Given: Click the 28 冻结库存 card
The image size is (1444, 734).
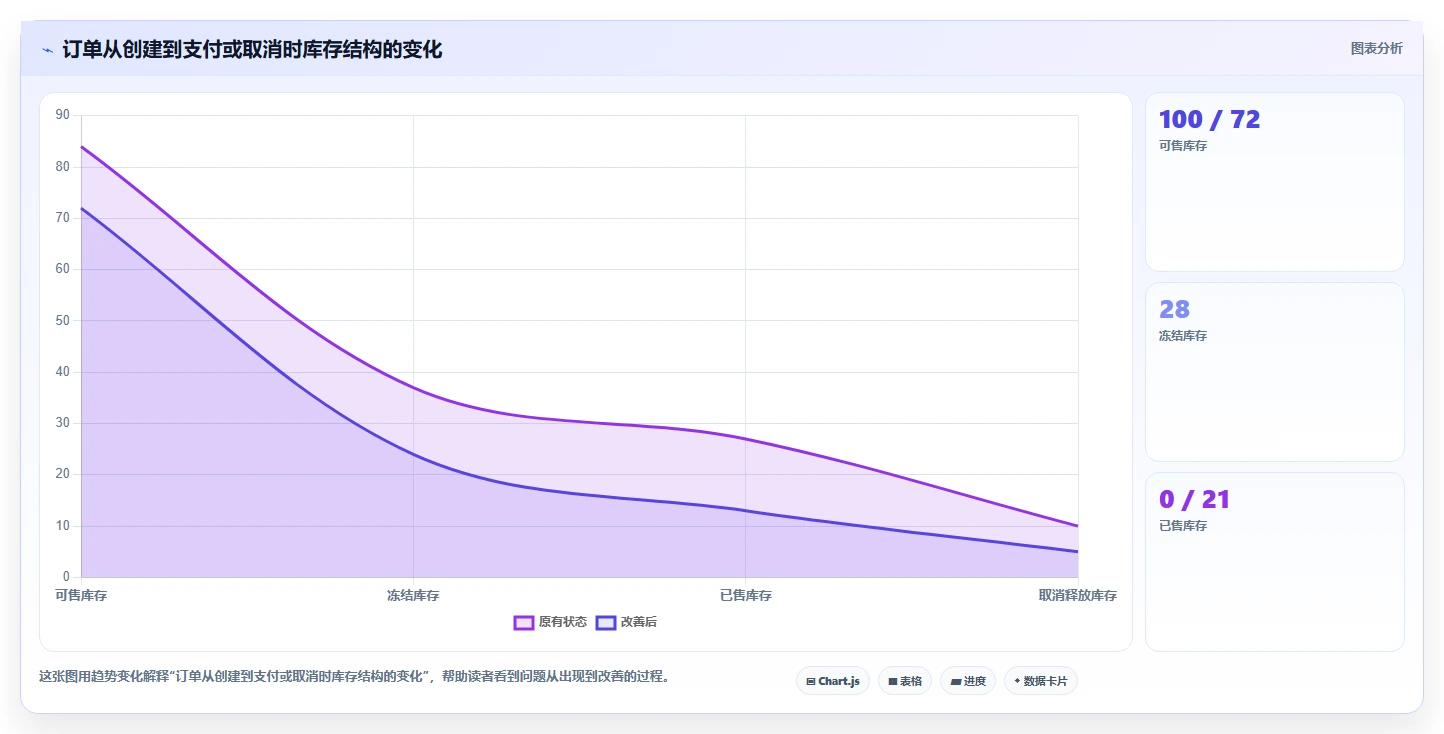Looking at the screenshot, I should coord(1275,372).
